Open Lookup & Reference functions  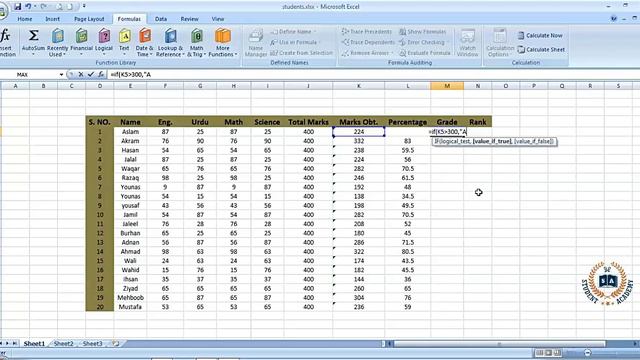(x=170, y=42)
